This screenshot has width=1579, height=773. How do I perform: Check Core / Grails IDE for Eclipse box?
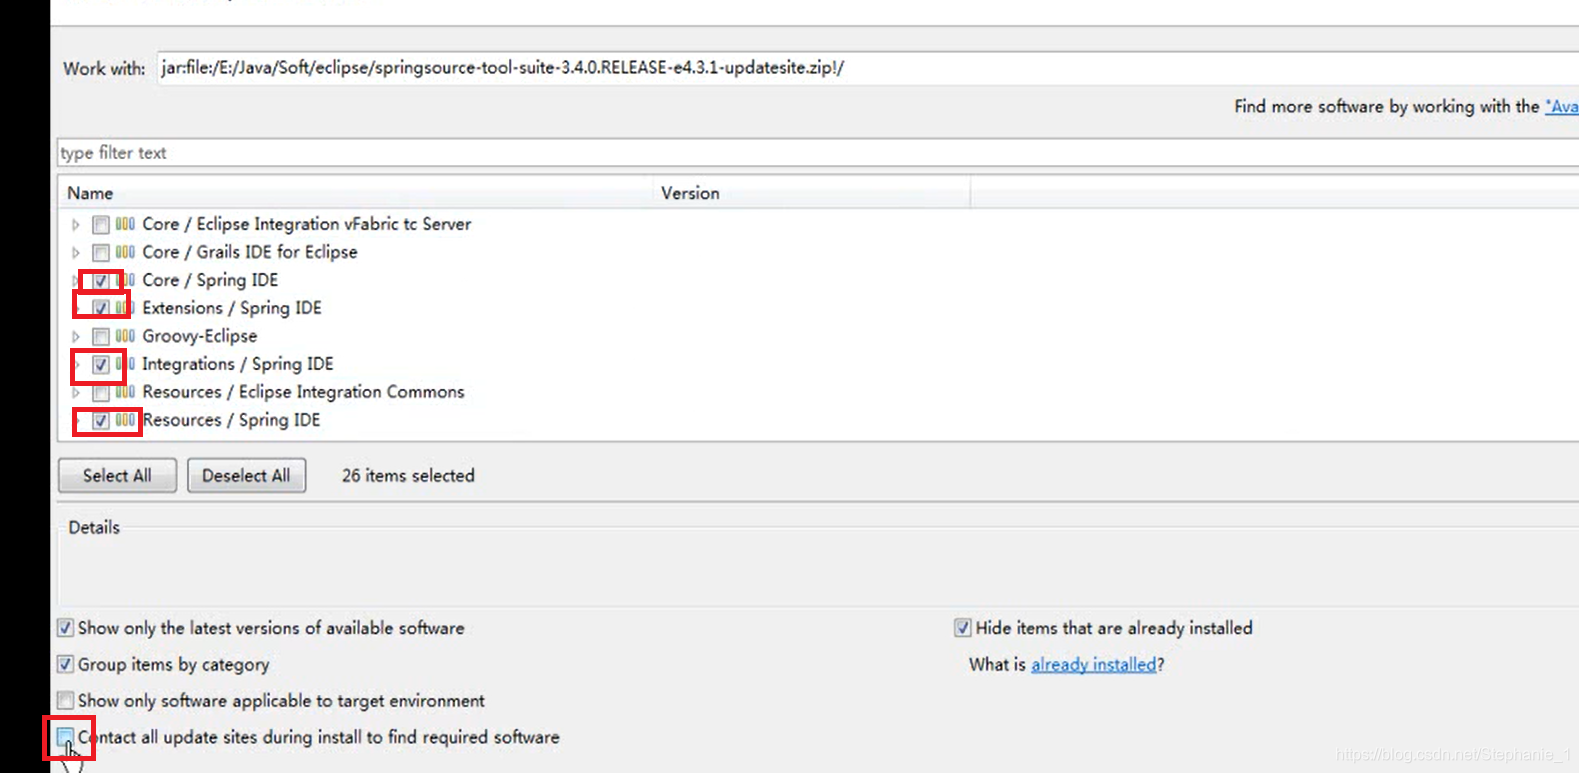pos(101,253)
